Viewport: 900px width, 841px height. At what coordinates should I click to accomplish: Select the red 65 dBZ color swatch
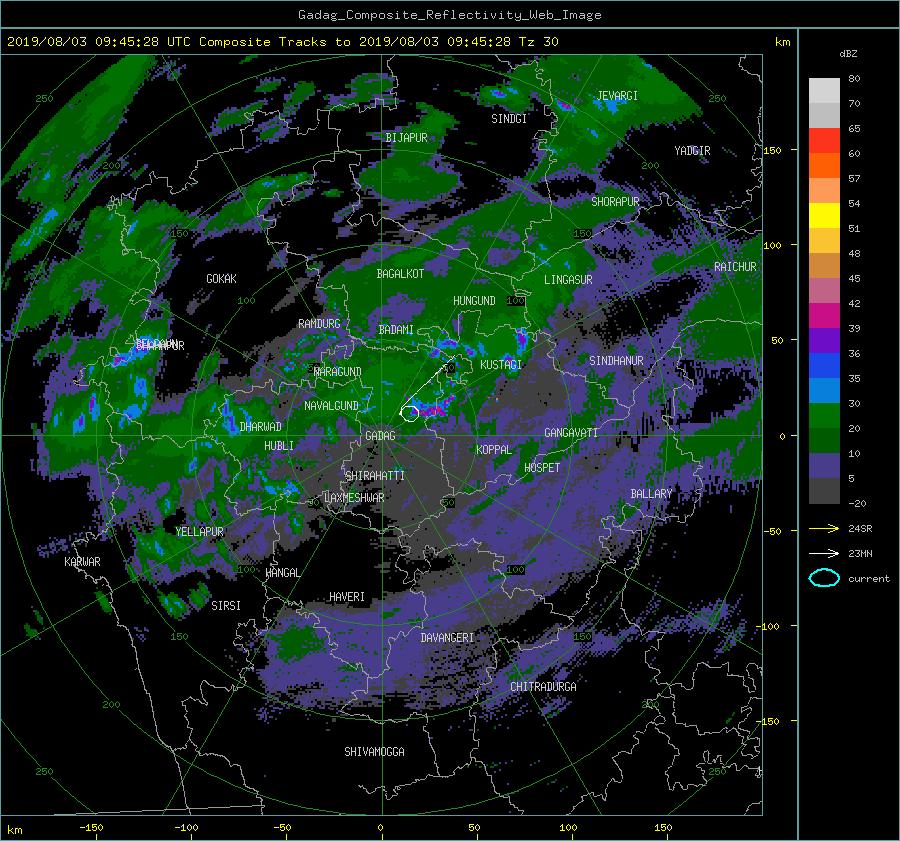tap(824, 140)
